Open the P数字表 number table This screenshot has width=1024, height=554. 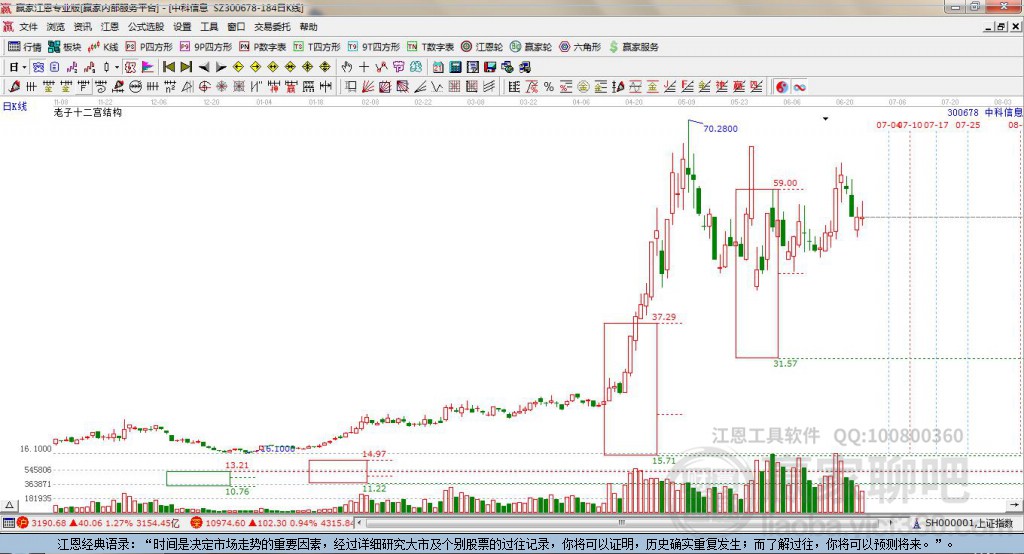262,46
